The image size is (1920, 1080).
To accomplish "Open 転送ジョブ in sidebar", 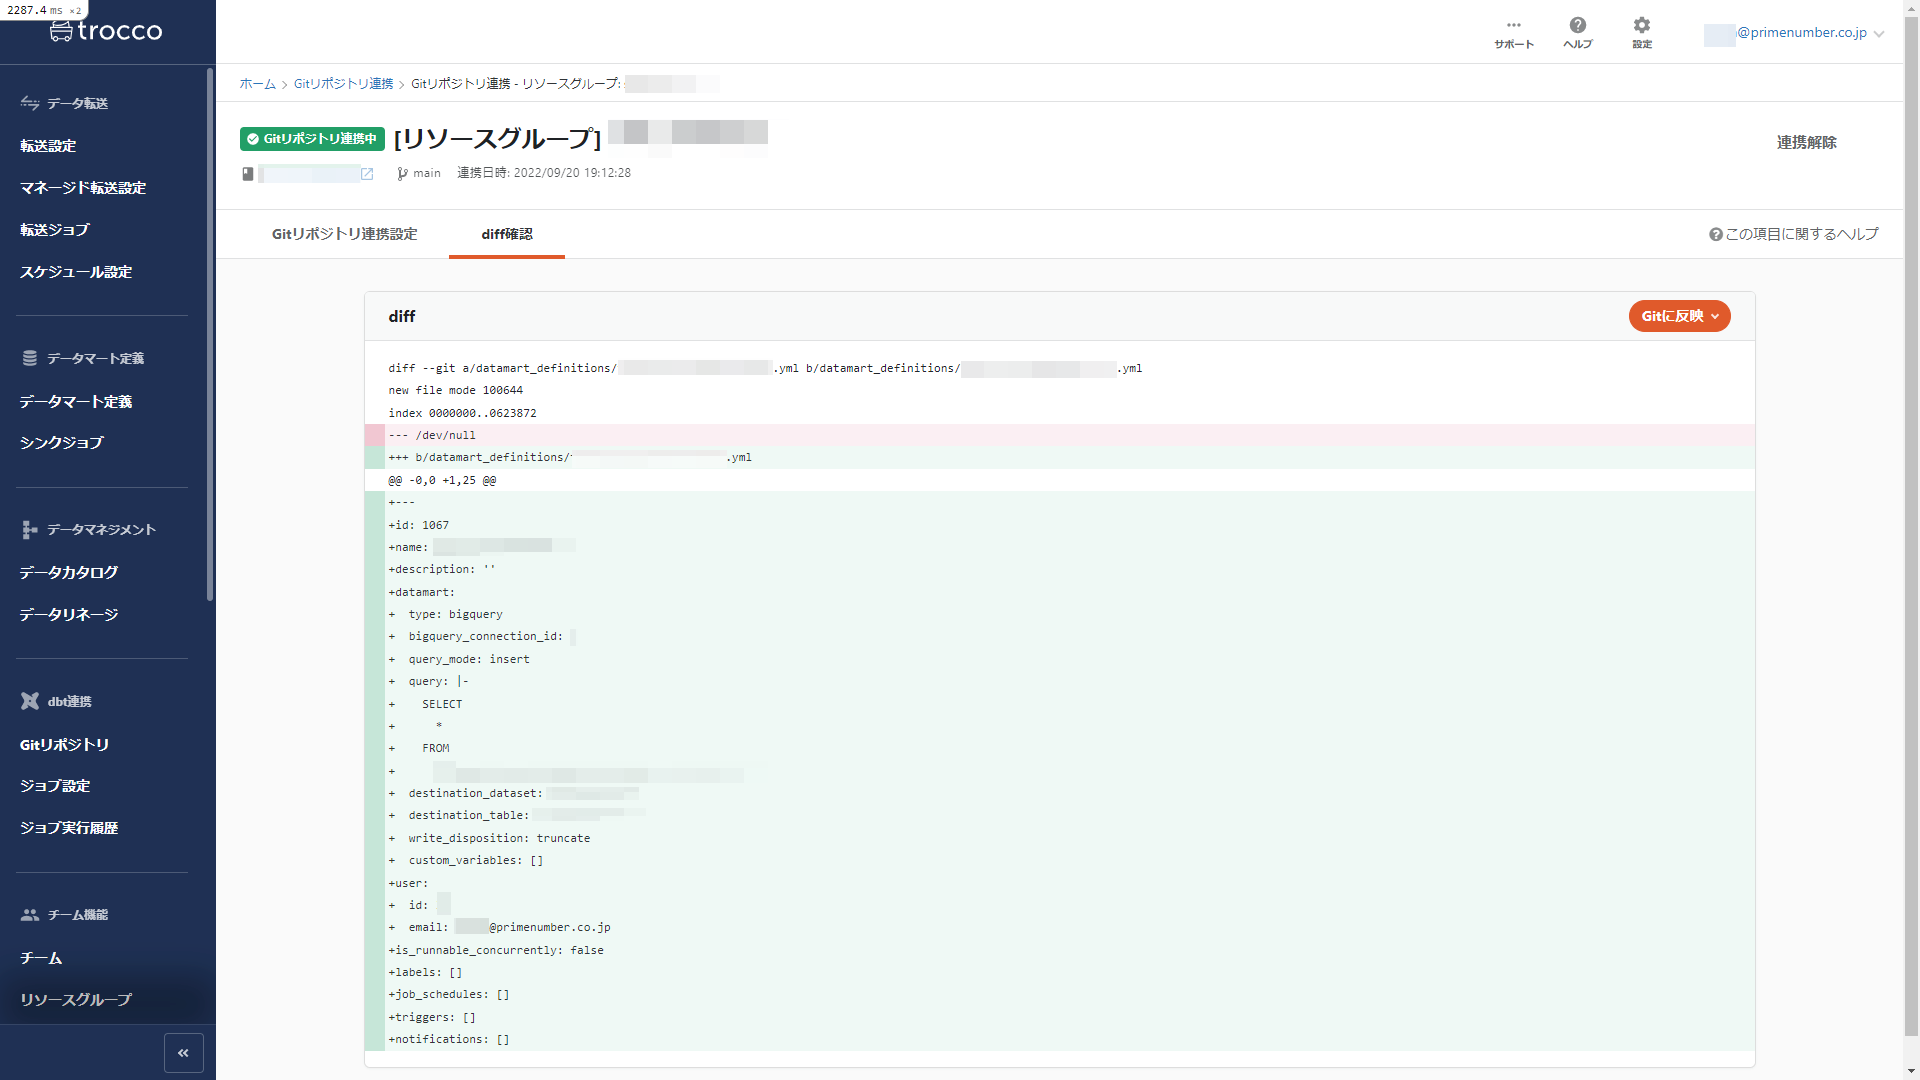I will point(55,230).
